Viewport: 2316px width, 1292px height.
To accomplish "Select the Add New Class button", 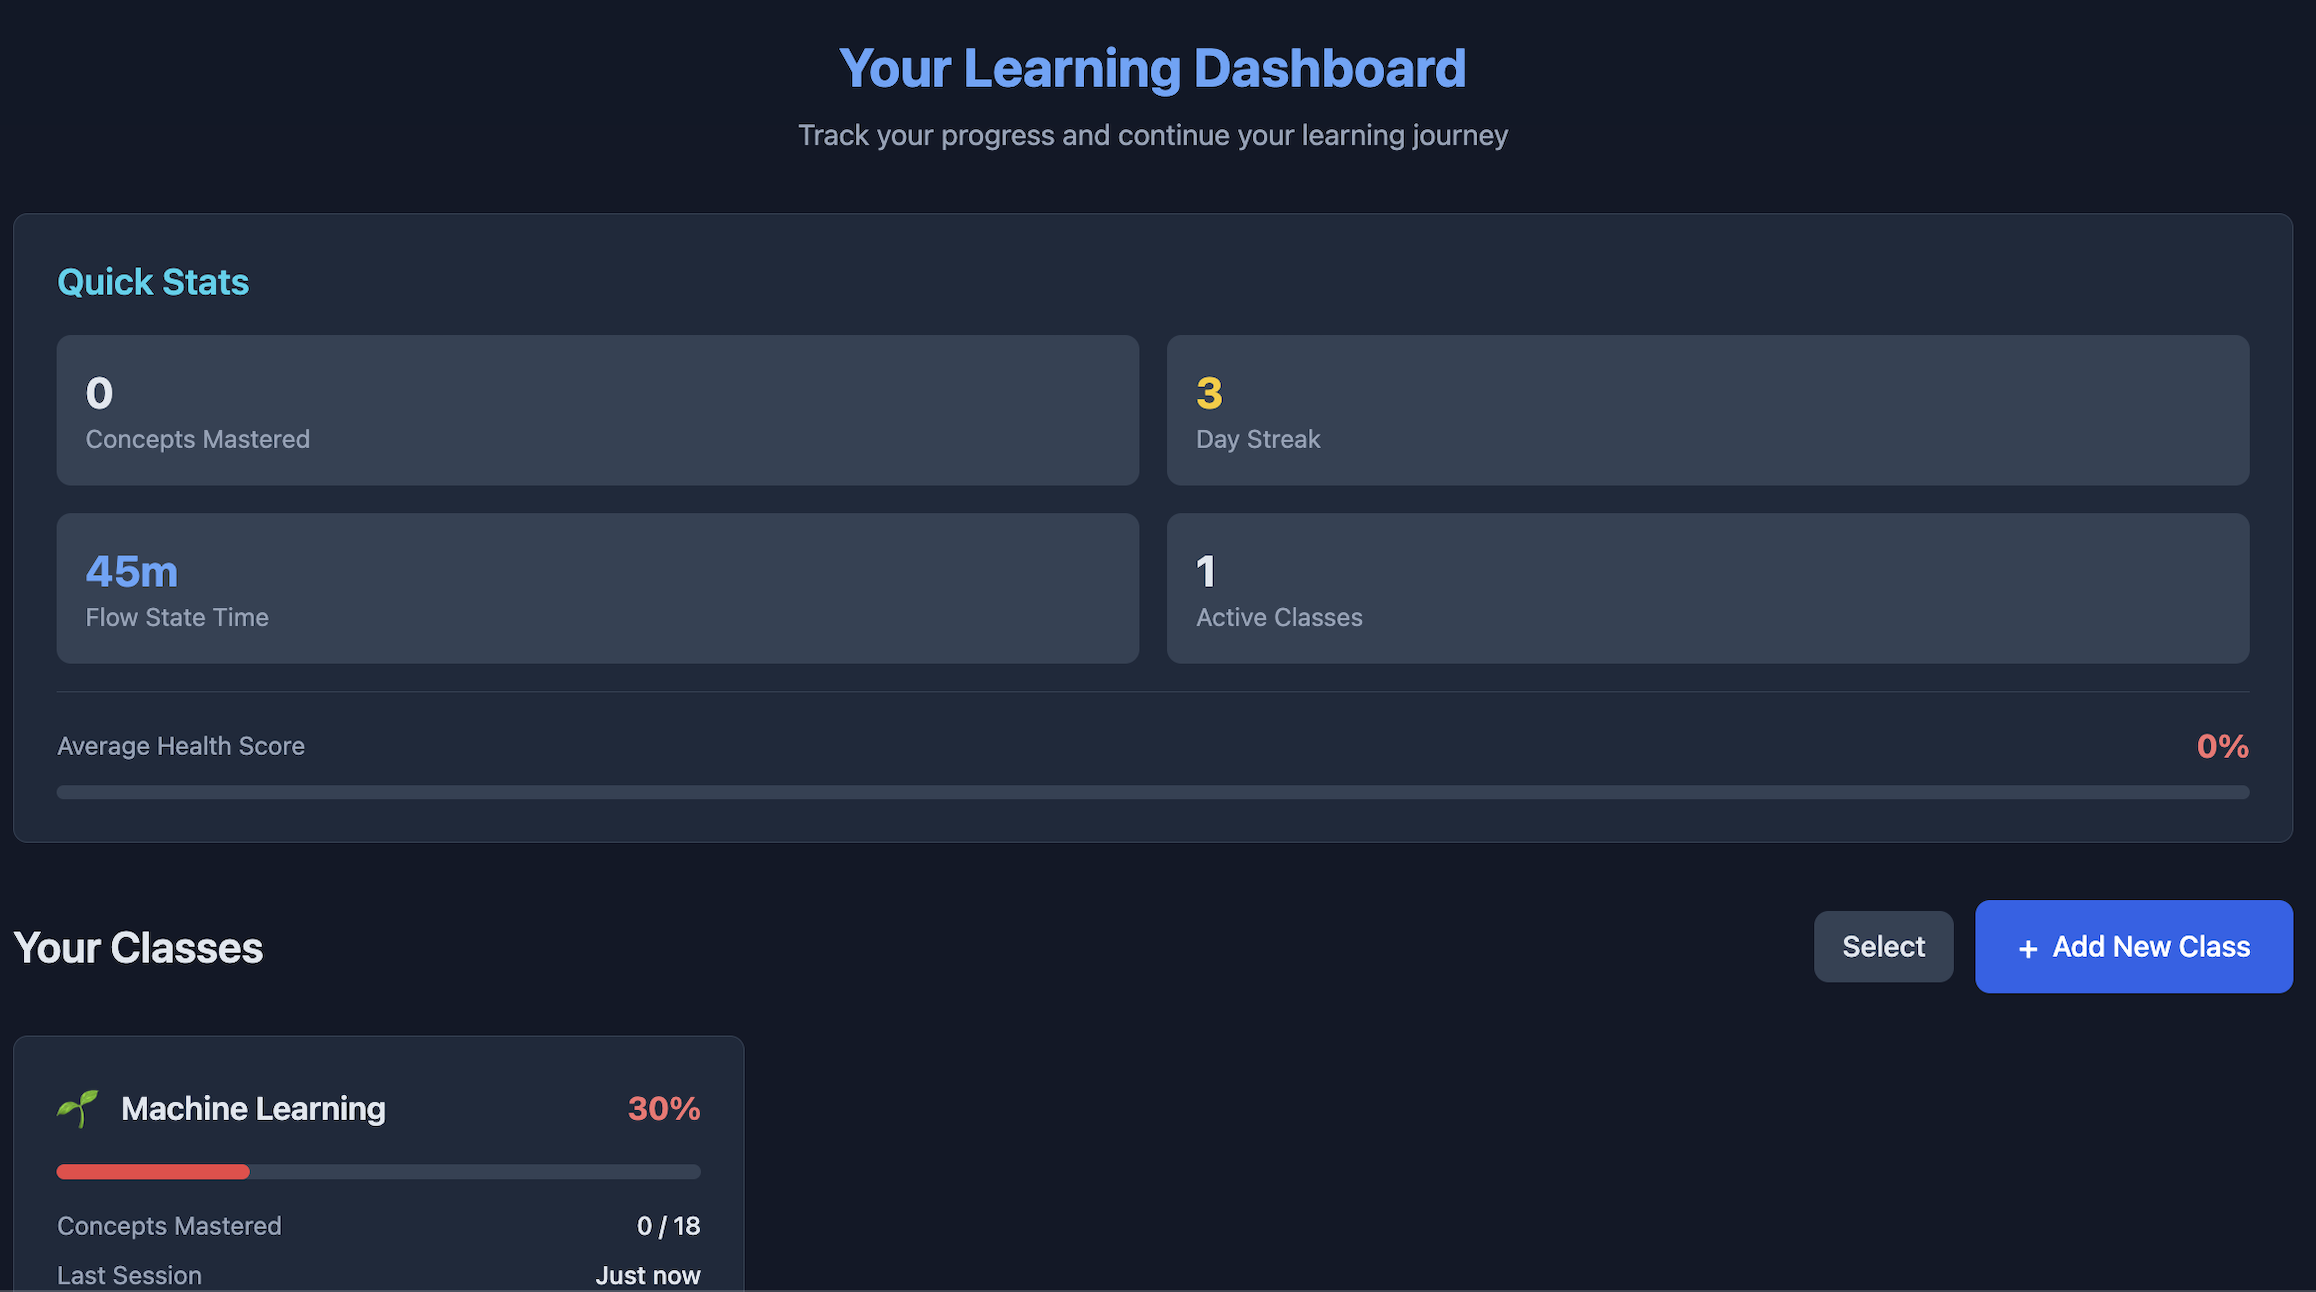I will click(x=2134, y=946).
